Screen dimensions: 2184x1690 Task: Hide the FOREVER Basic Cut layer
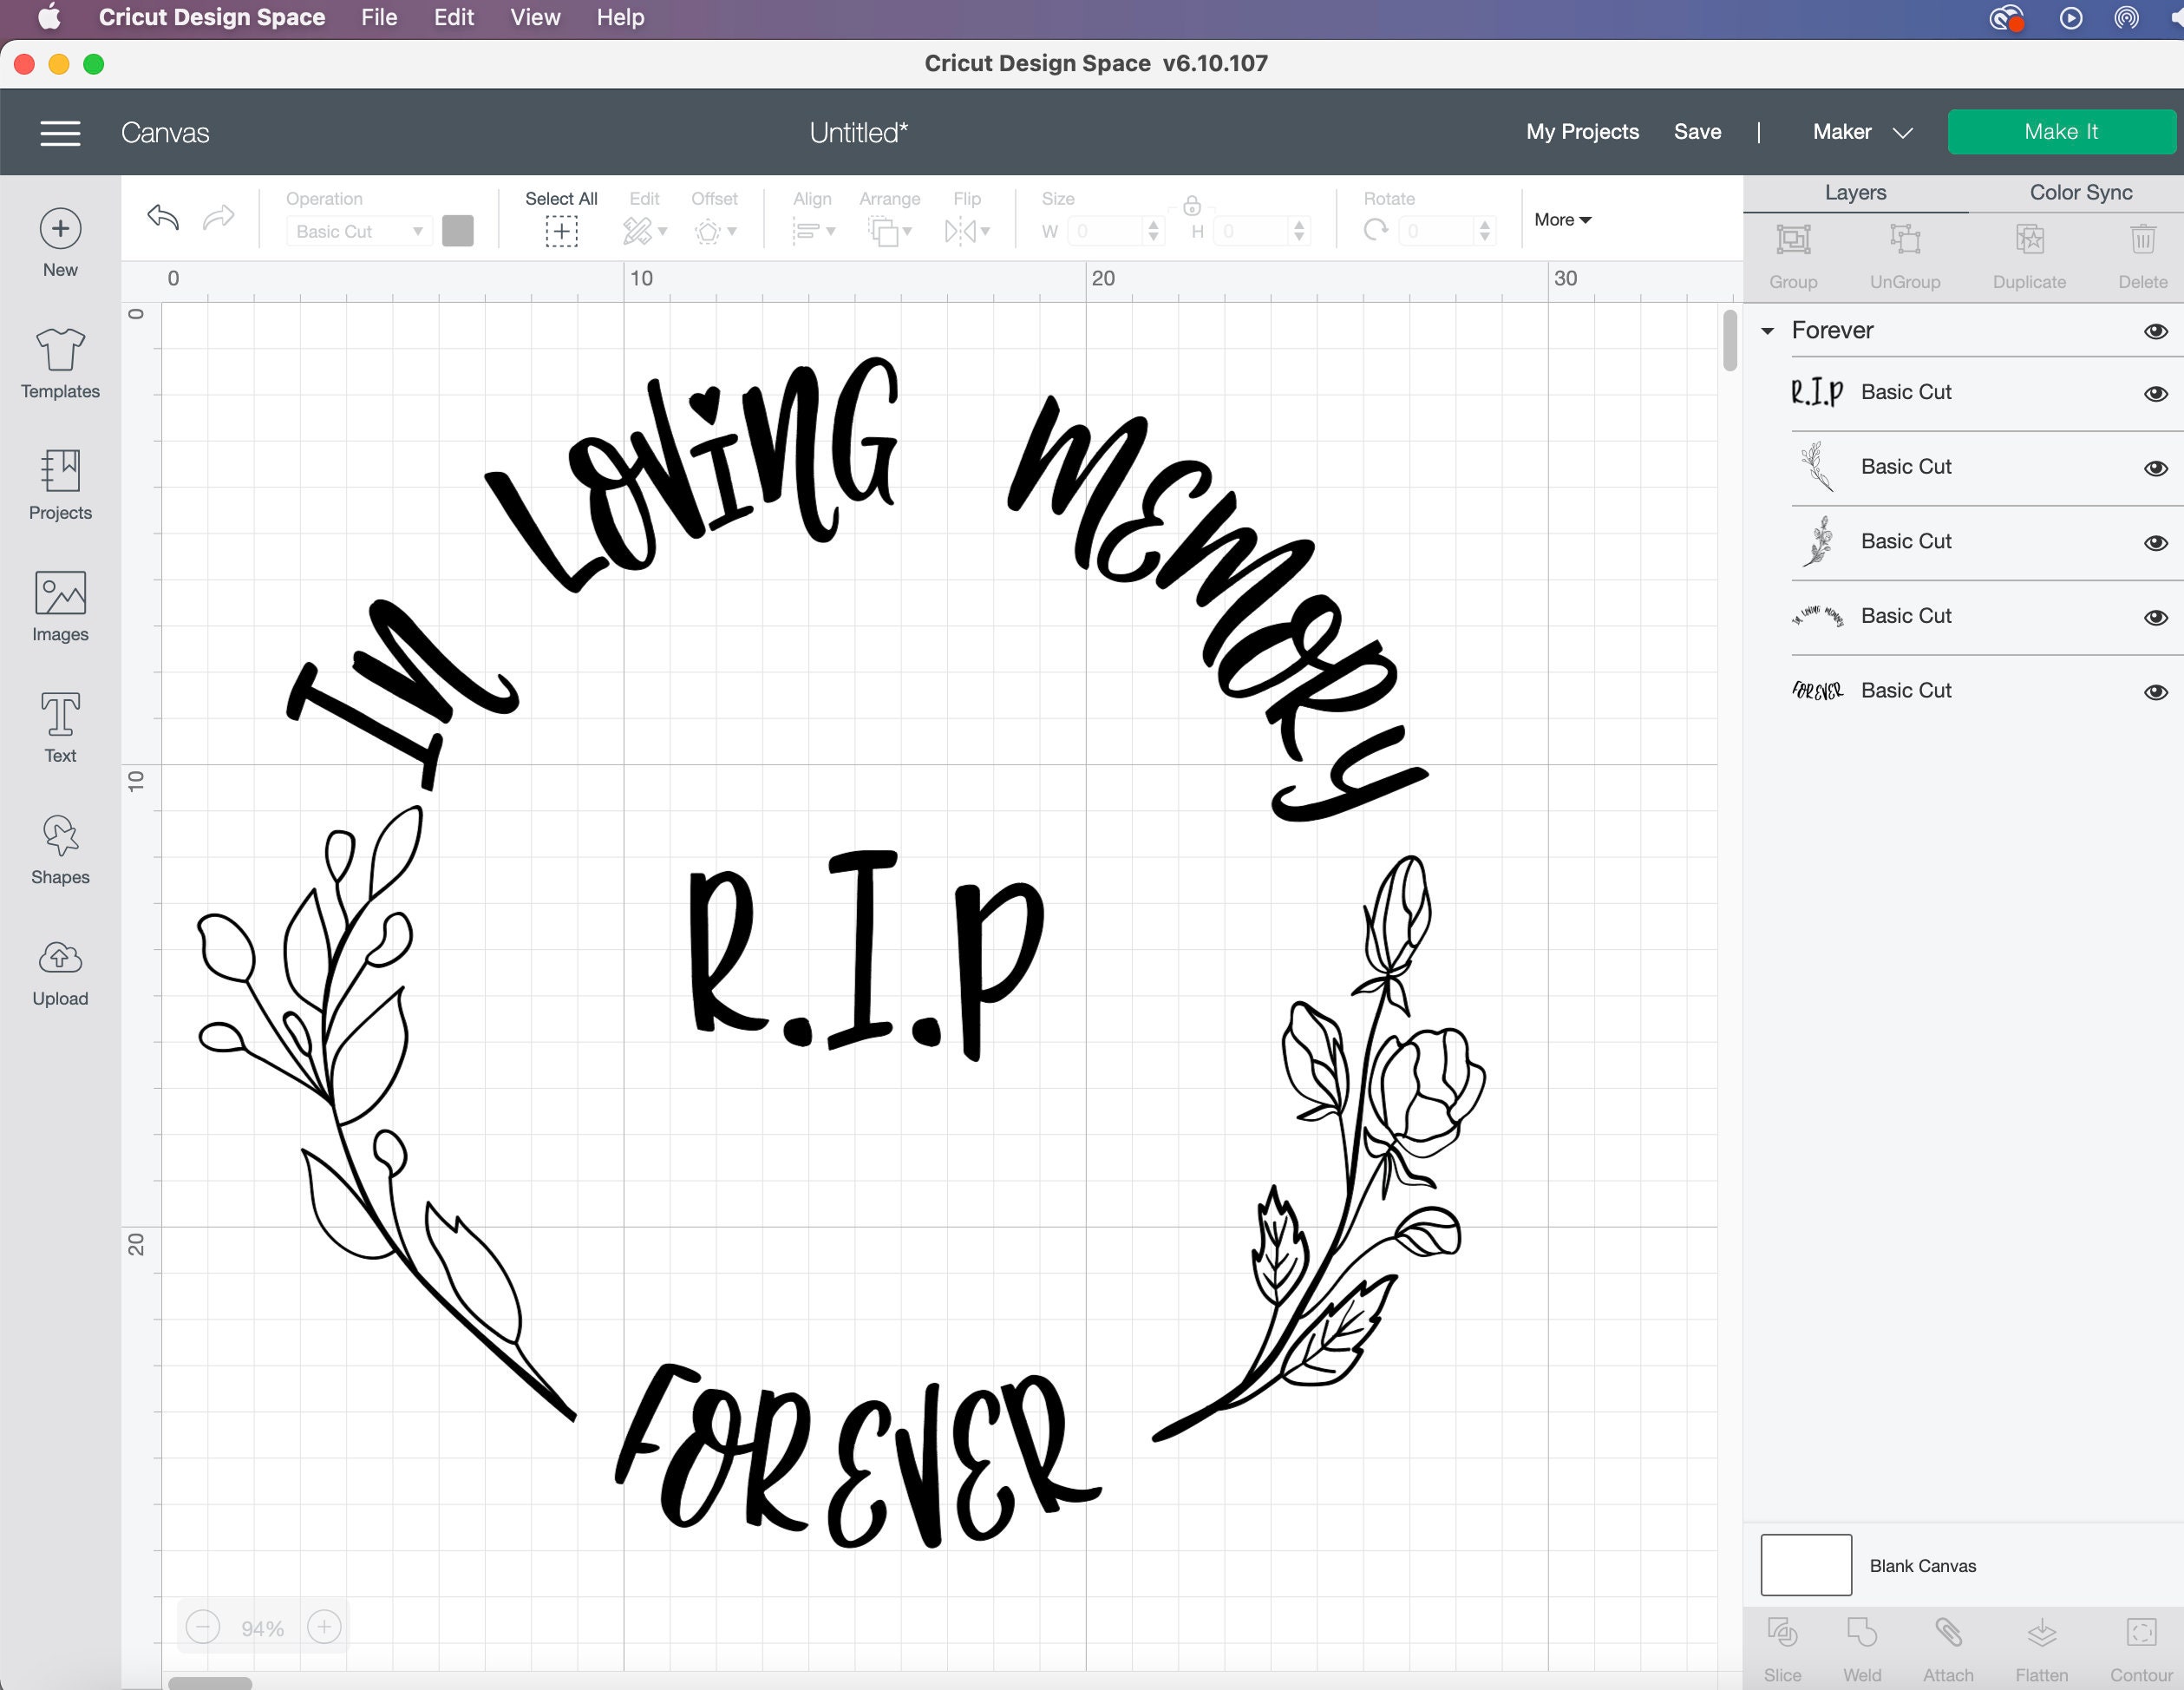2156,691
